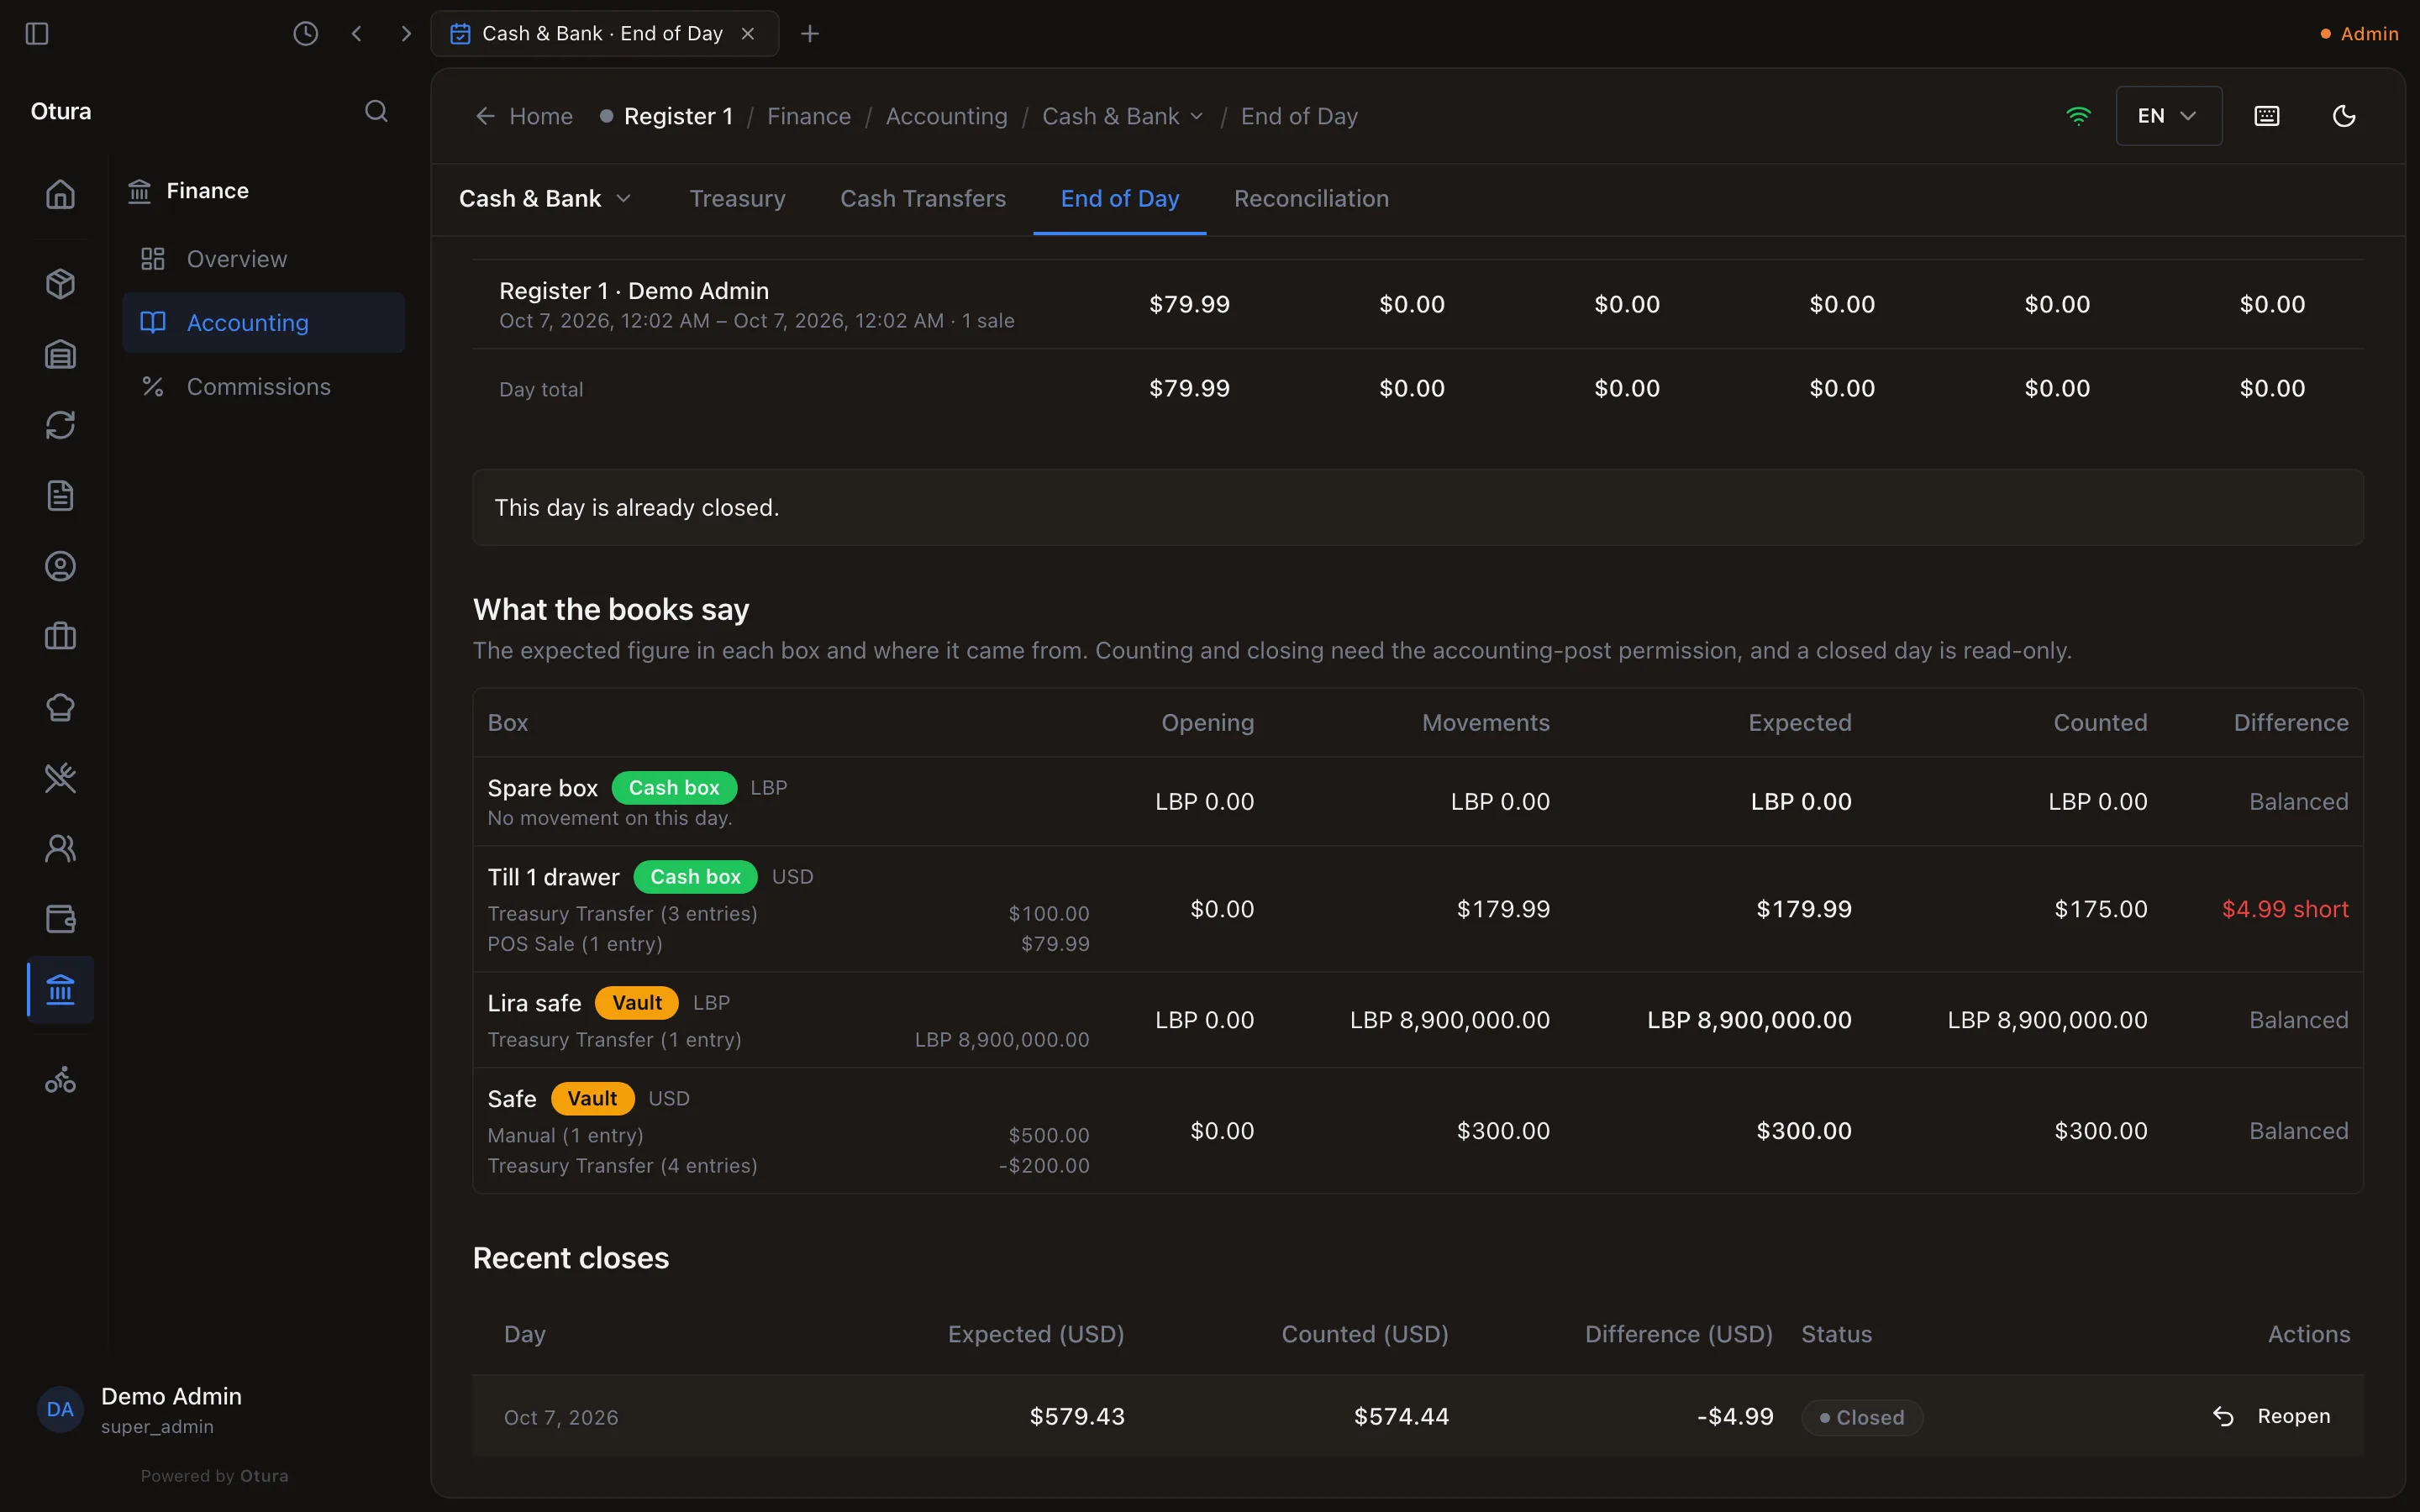This screenshot has height=1512, width=2420.
Task: Open the delivery bike icon in the sidebar
Action: pyautogui.click(x=60, y=1079)
